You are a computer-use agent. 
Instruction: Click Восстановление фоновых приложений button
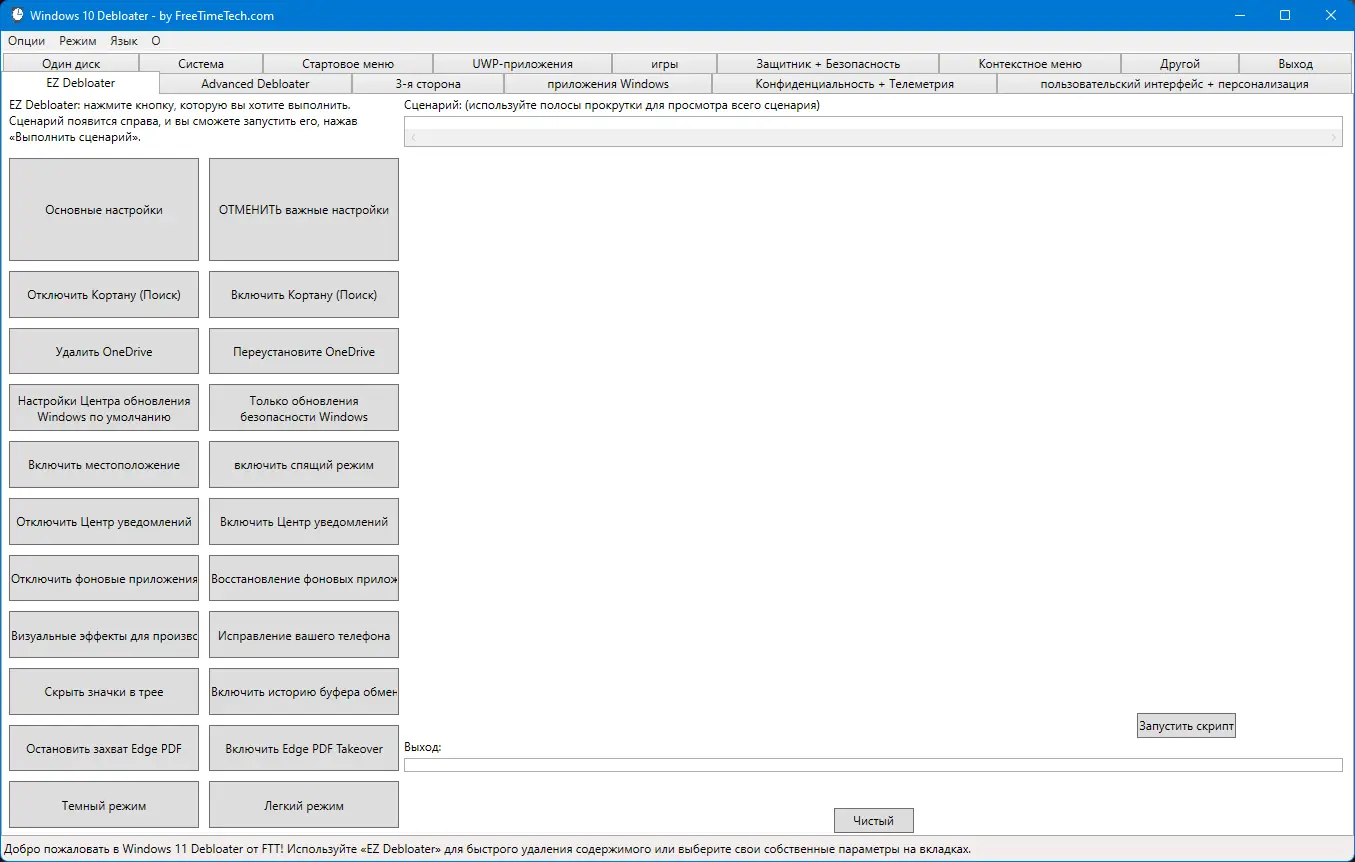pyautogui.click(x=304, y=579)
